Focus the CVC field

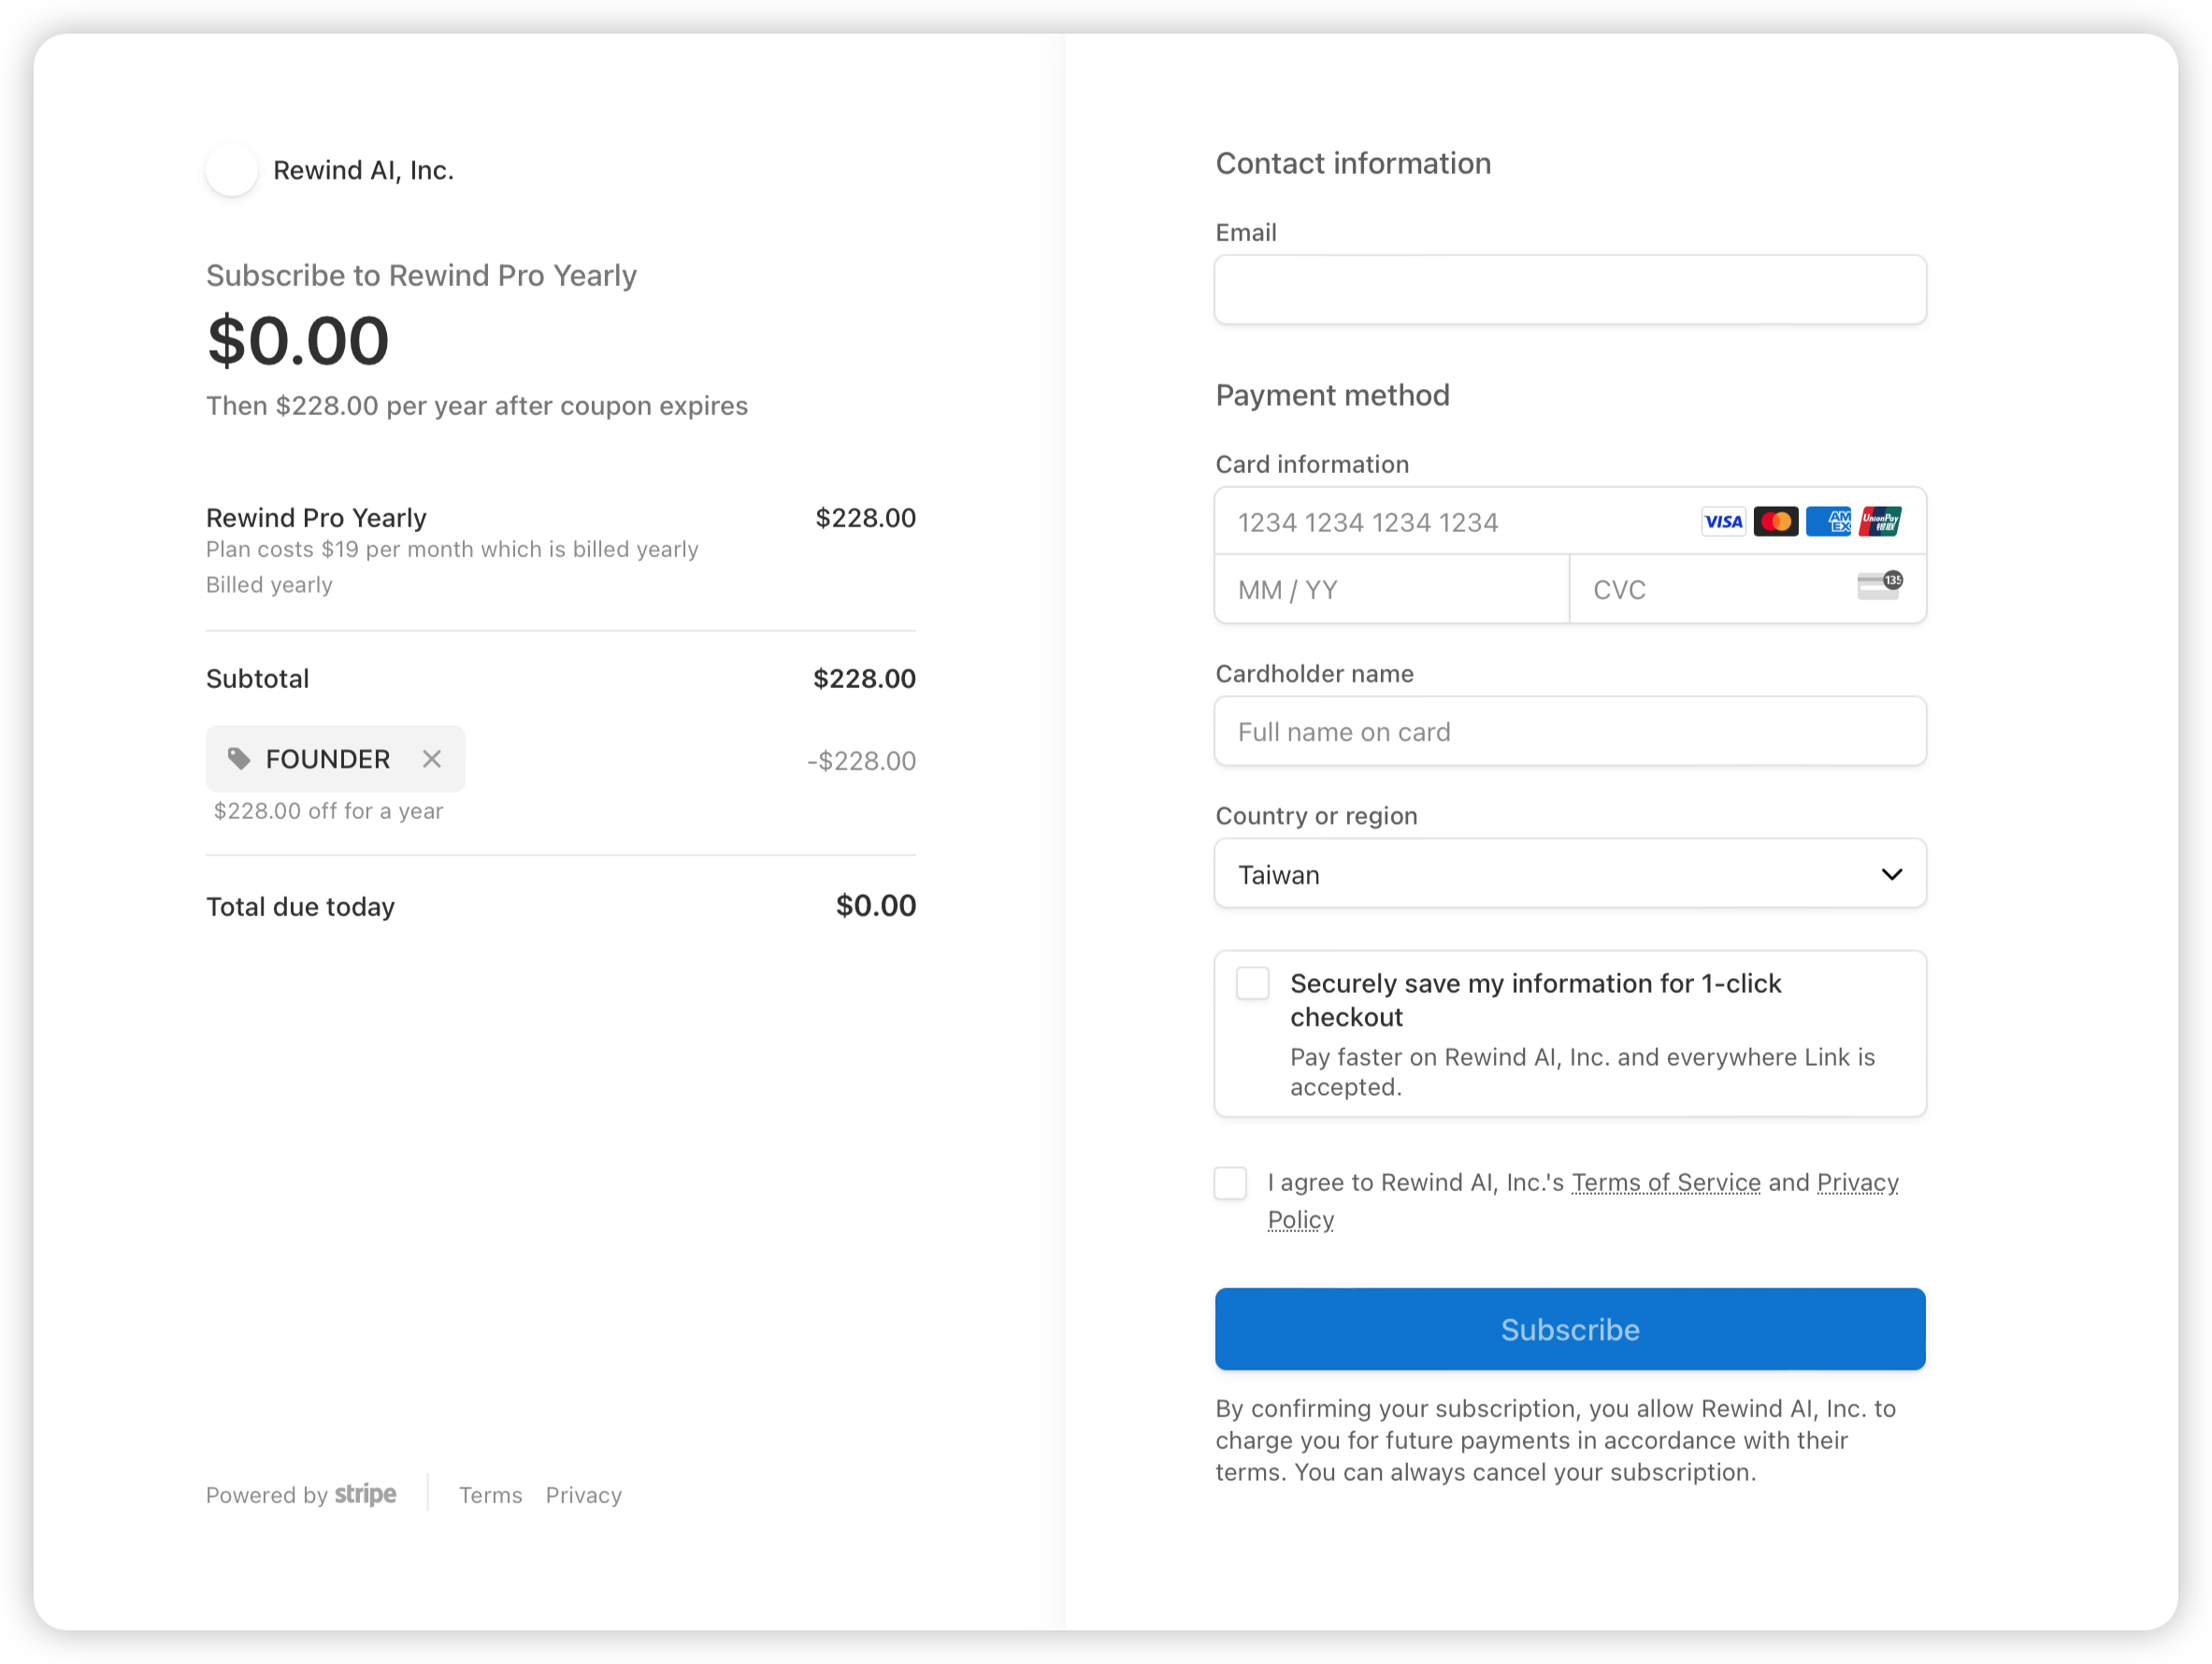click(x=1748, y=590)
